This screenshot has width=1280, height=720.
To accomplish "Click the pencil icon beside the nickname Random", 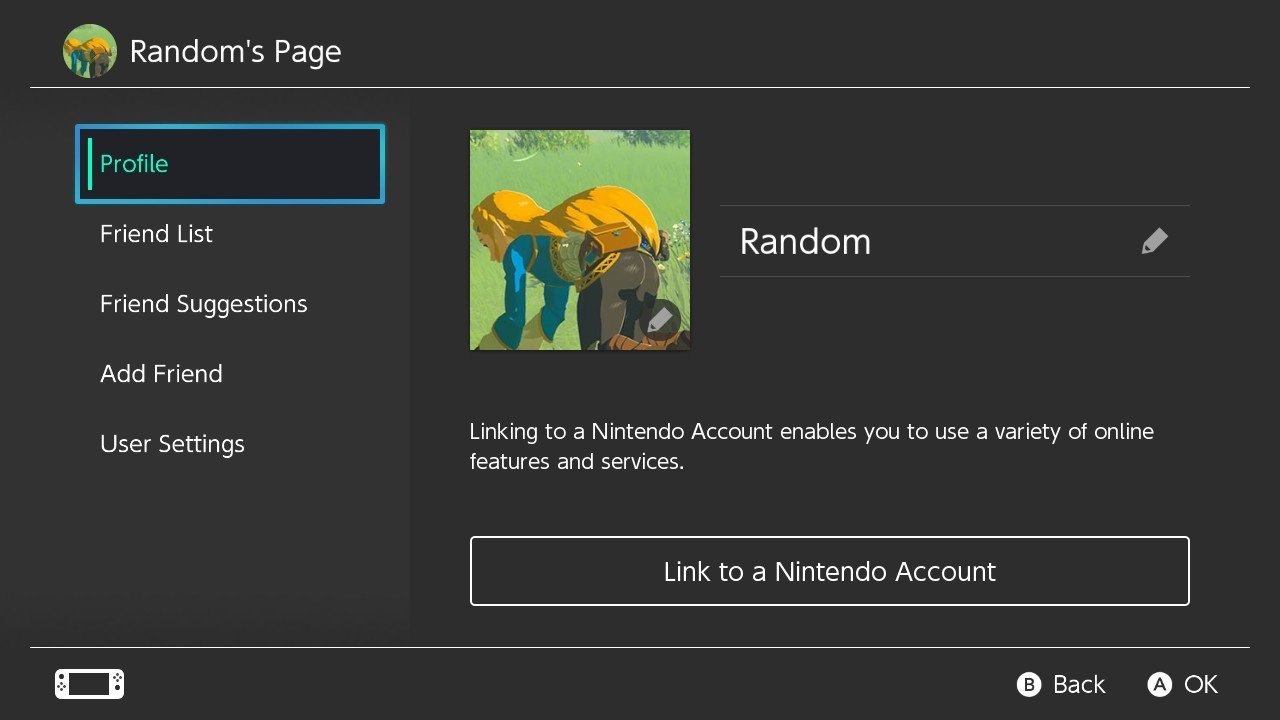I will (1154, 241).
